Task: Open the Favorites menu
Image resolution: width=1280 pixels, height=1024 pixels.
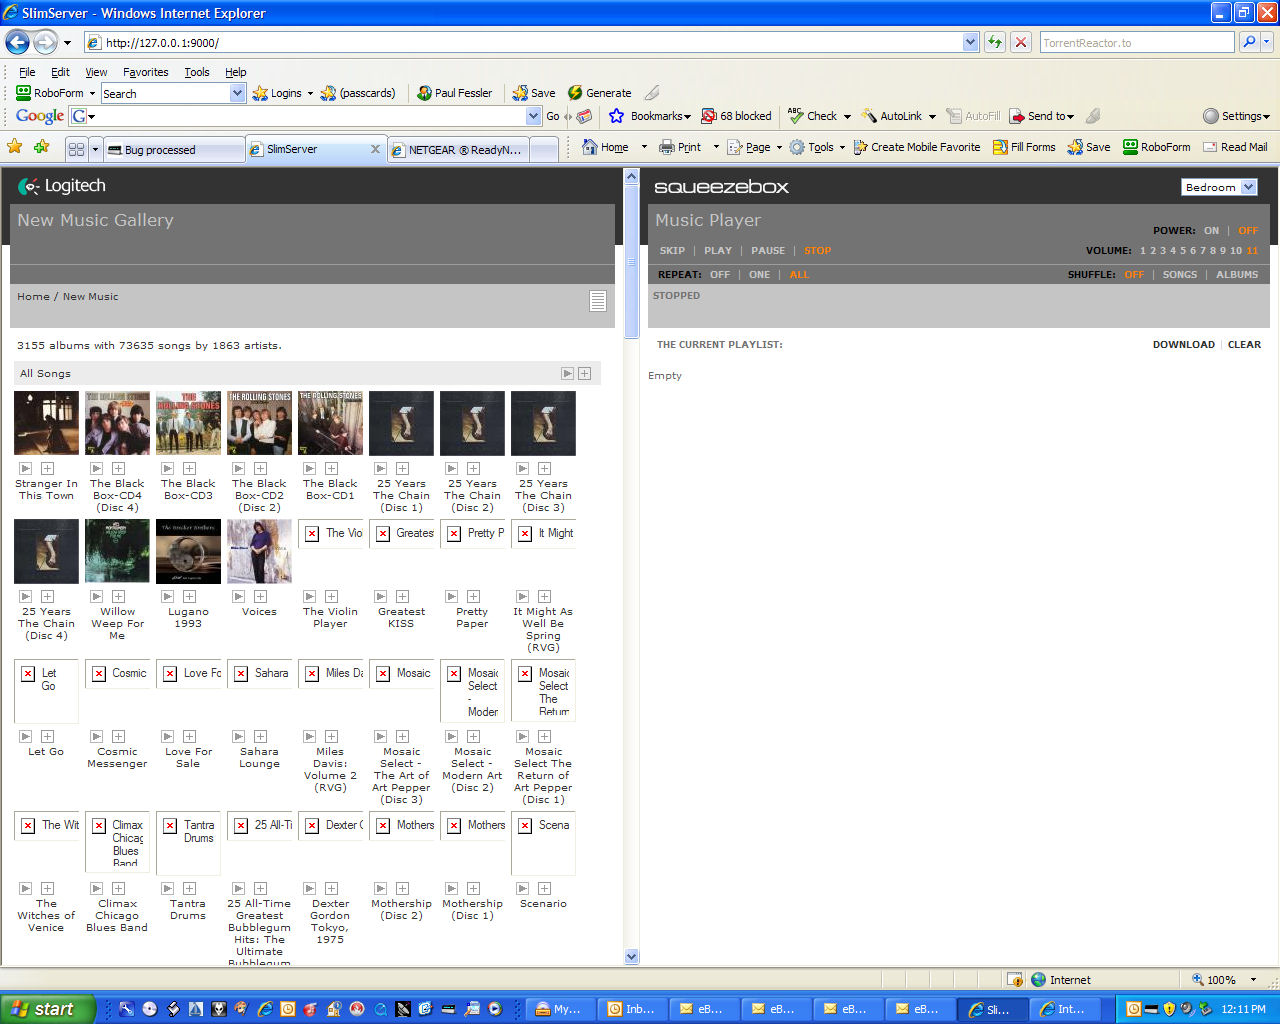Action: point(145,72)
